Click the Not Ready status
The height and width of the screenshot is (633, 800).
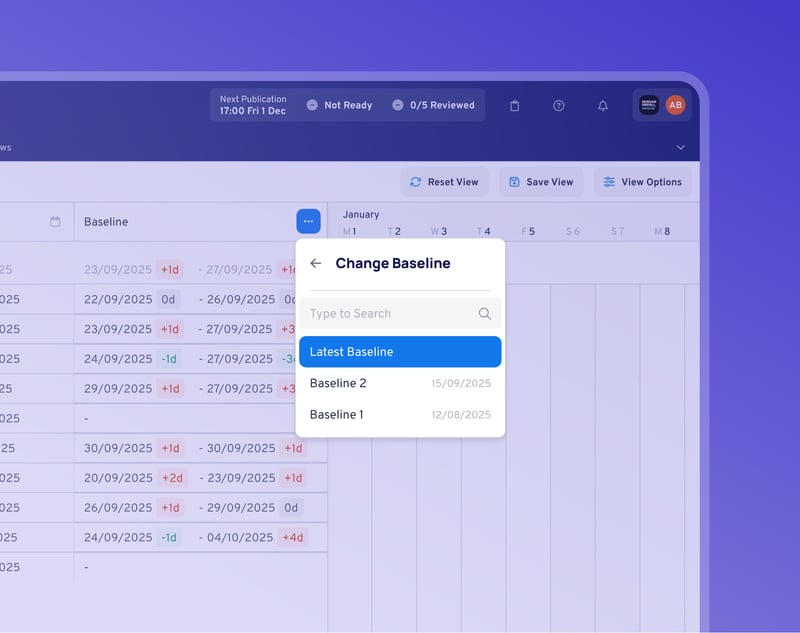click(x=339, y=105)
